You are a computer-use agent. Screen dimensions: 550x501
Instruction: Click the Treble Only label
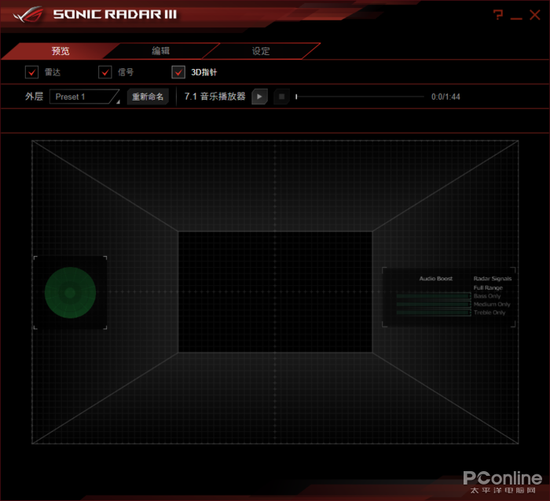(489, 312)
